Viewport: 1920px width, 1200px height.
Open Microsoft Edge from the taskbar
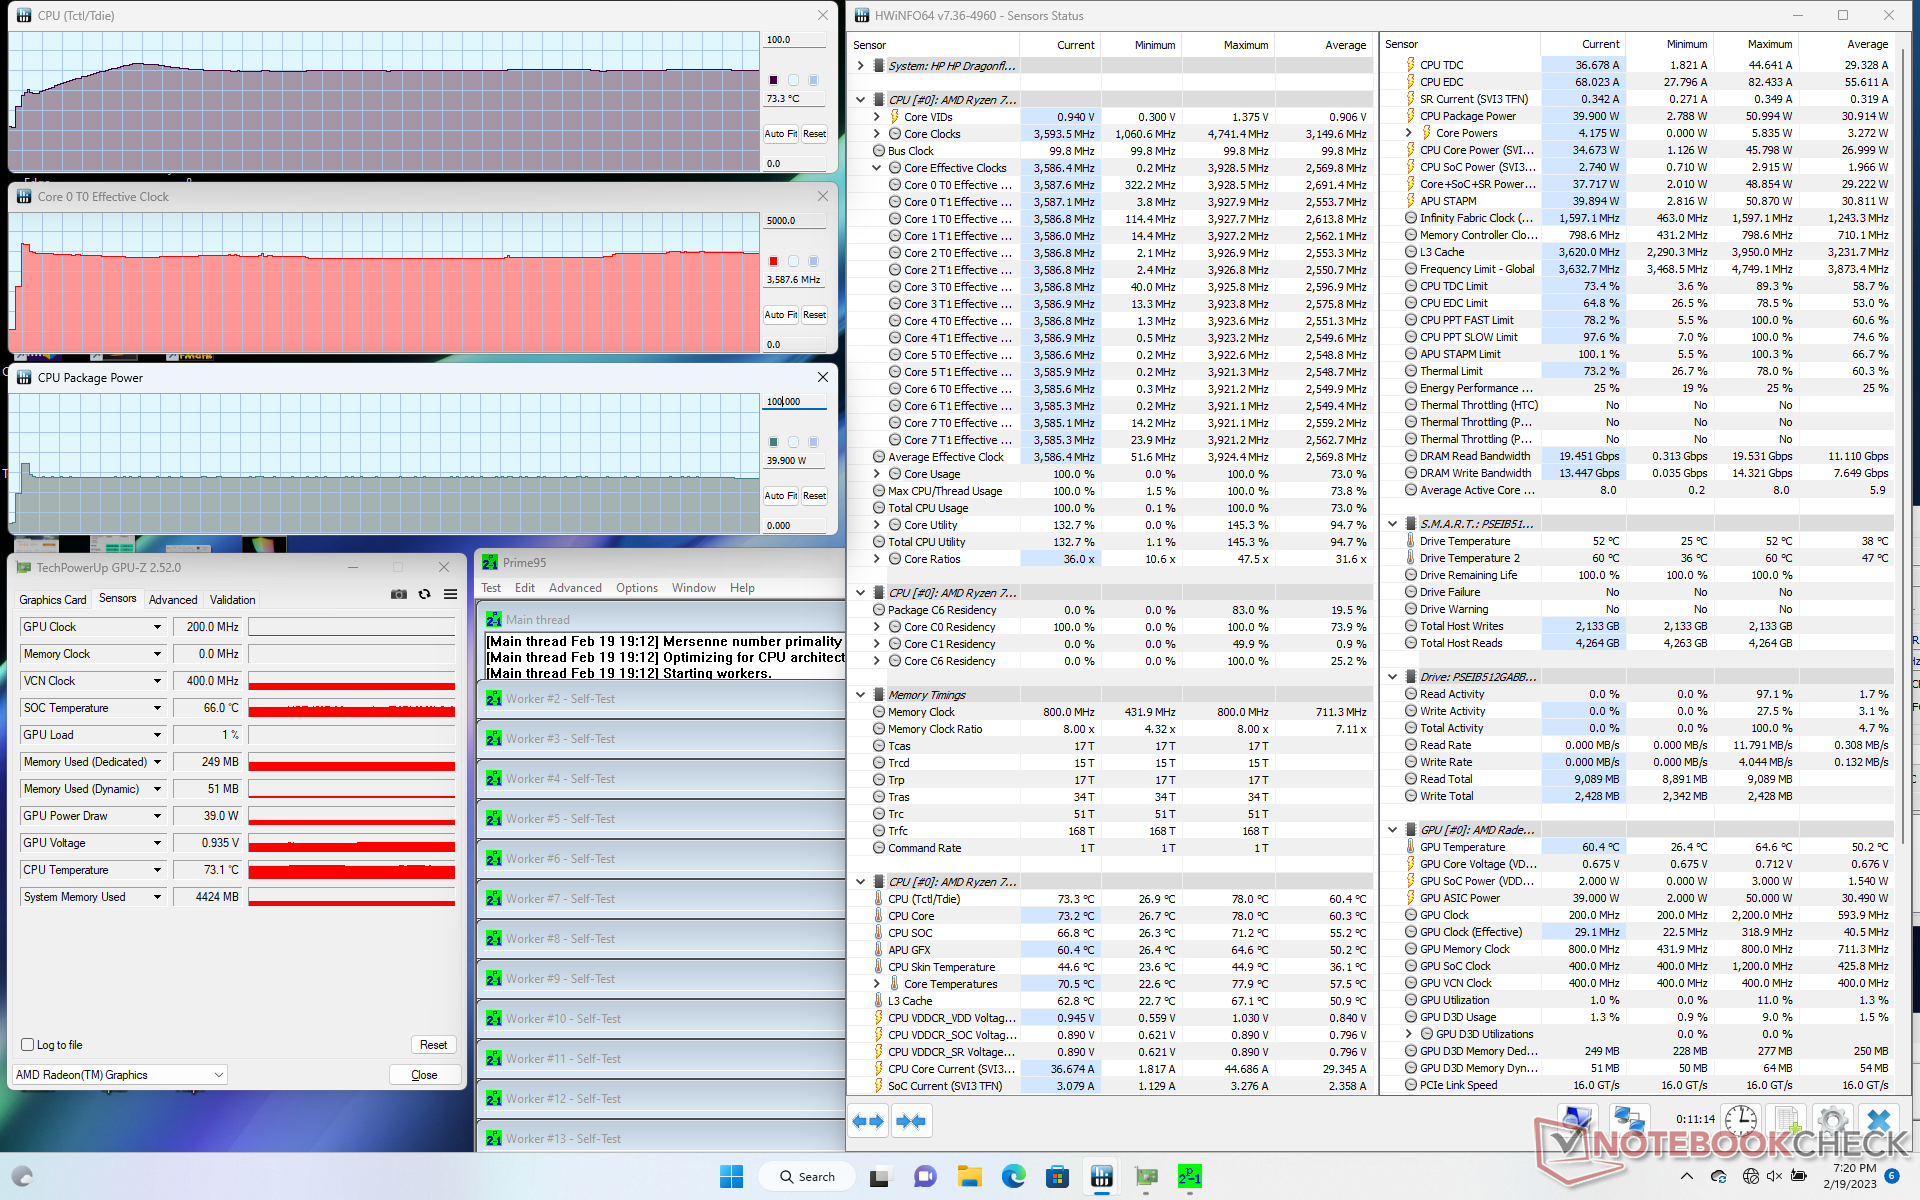pyautogui.click(x=1013, y=1177)
